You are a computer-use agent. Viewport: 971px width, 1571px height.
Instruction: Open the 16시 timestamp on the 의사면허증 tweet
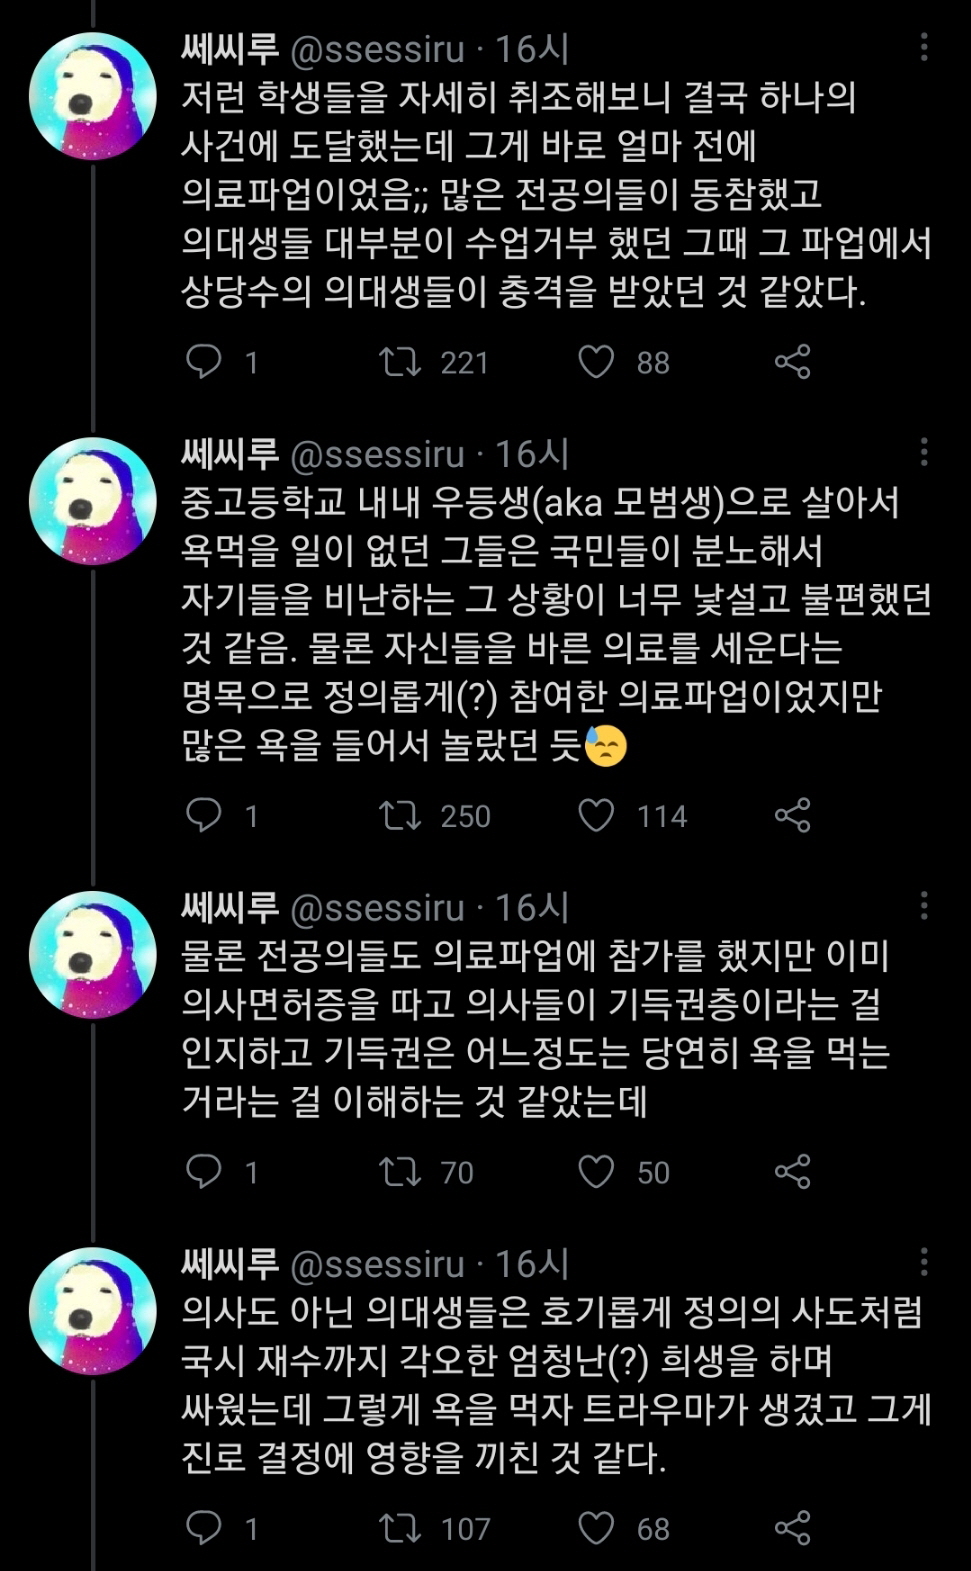[532, 908]
